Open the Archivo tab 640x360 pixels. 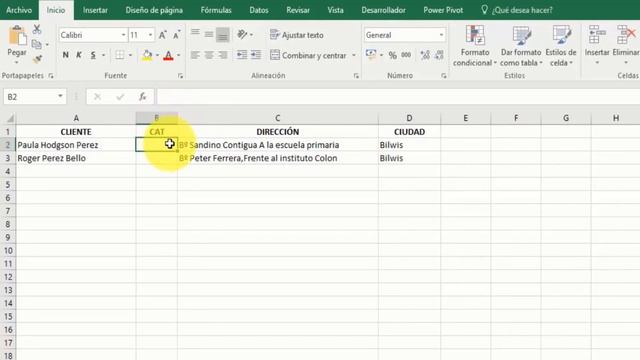coord(19,10)
